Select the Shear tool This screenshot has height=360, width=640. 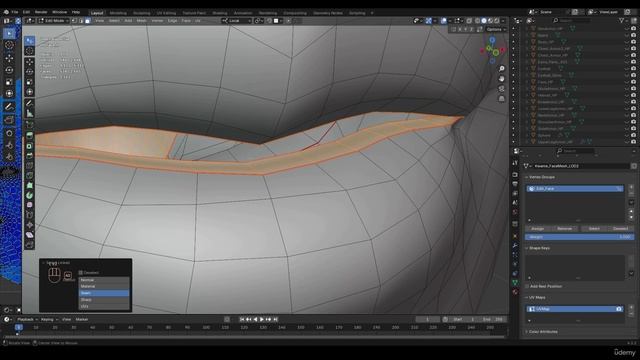pos(29,235)
